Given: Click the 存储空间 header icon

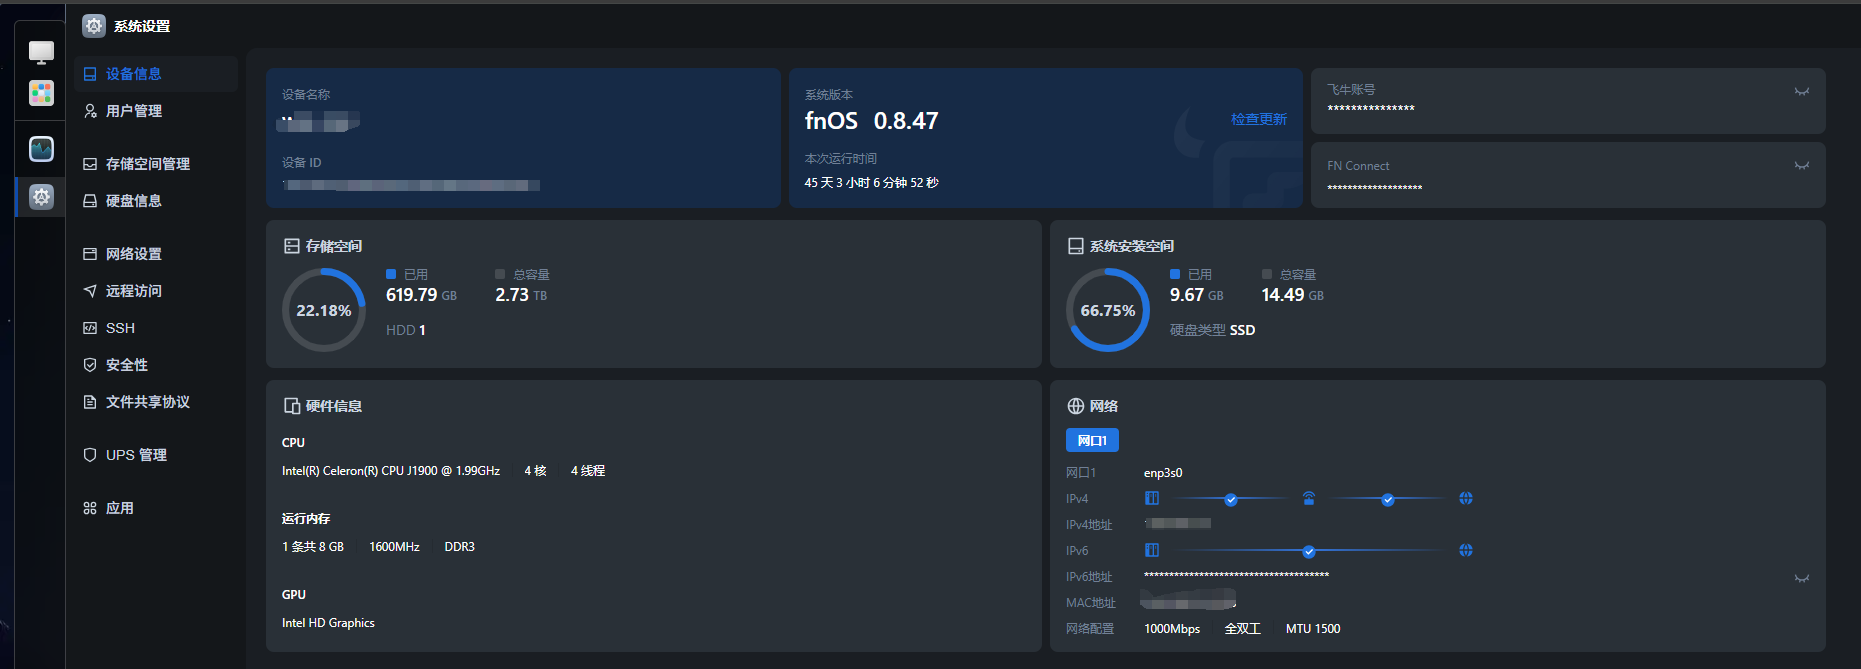Looking at the screenshot, I should (292, 246).
